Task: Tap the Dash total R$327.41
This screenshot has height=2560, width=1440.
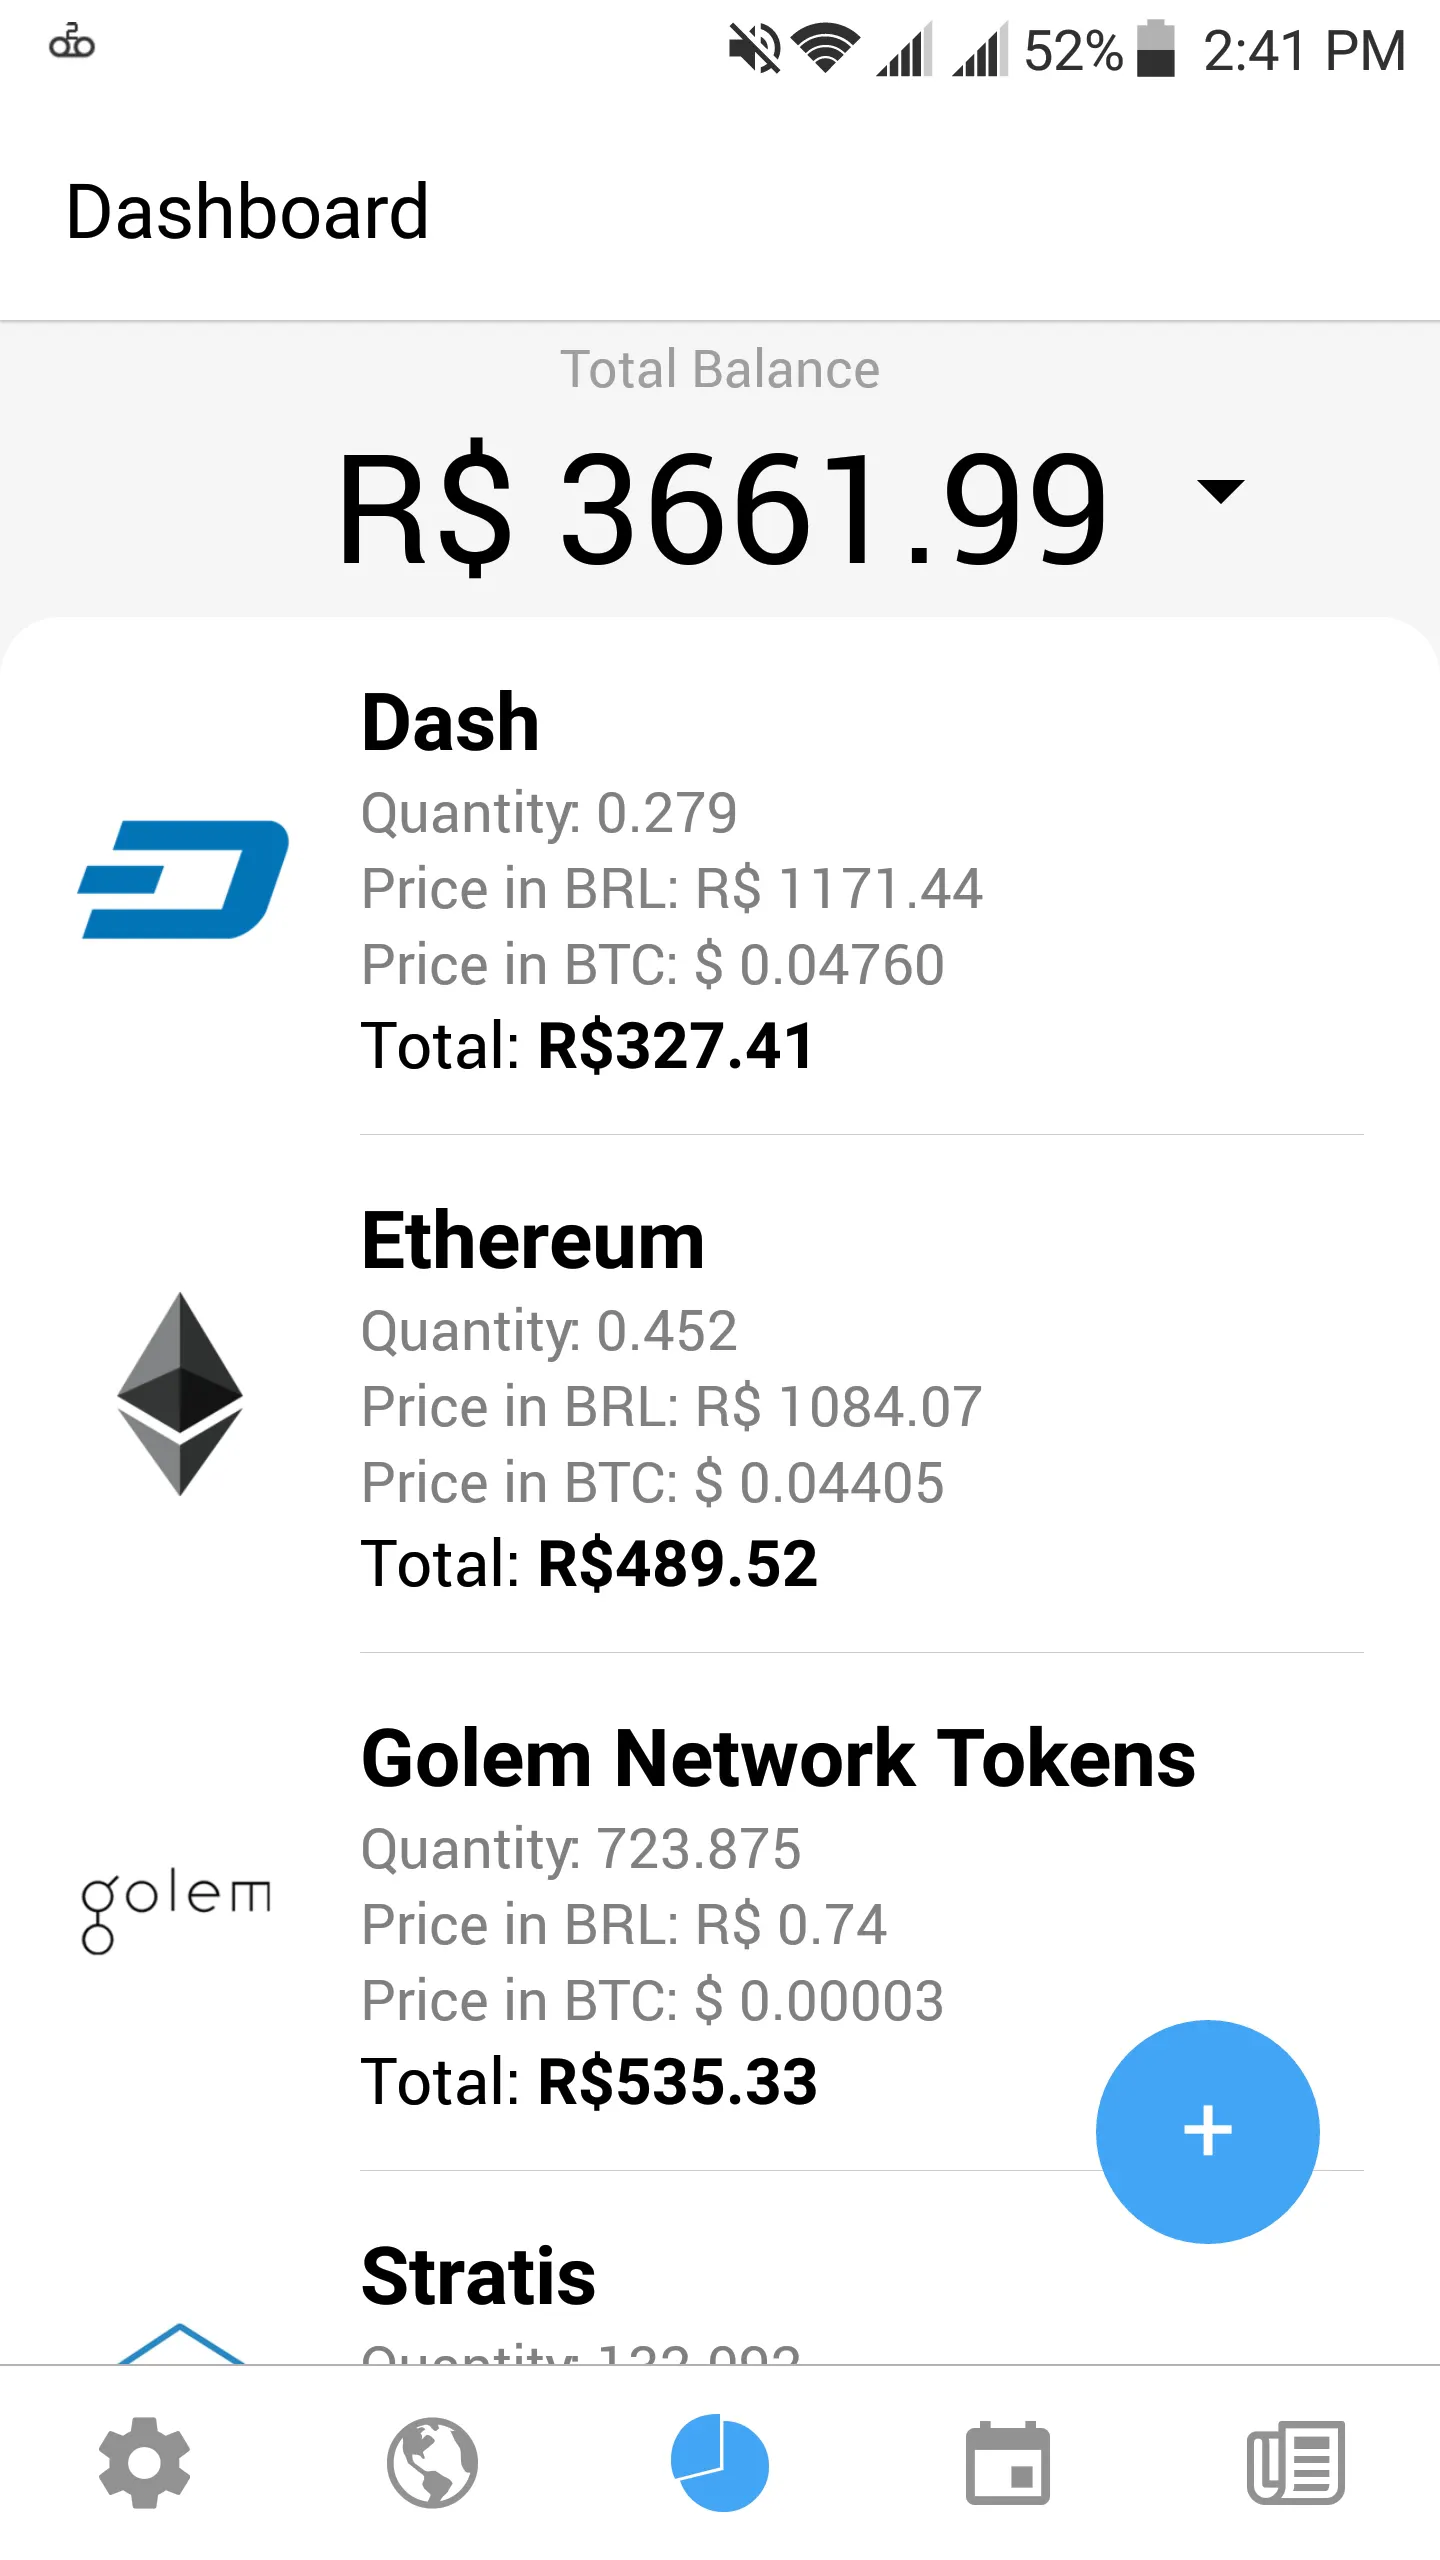Action: point(588,1046)
